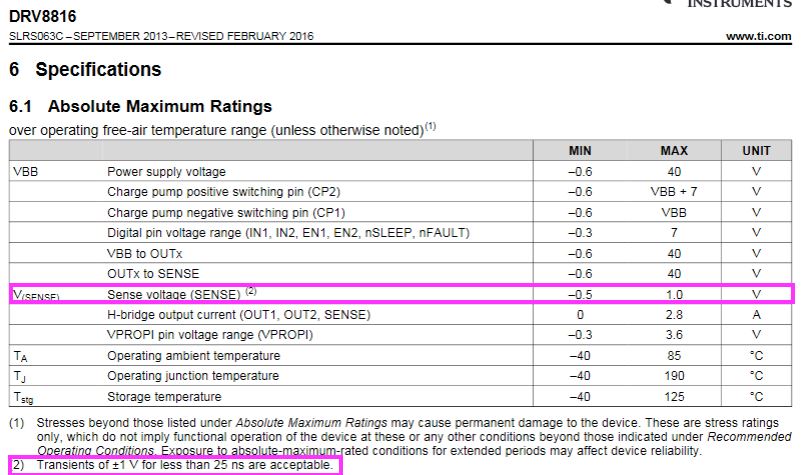Click the 6.1 Absolute Maximum Ratings heading

click(140, 106)
